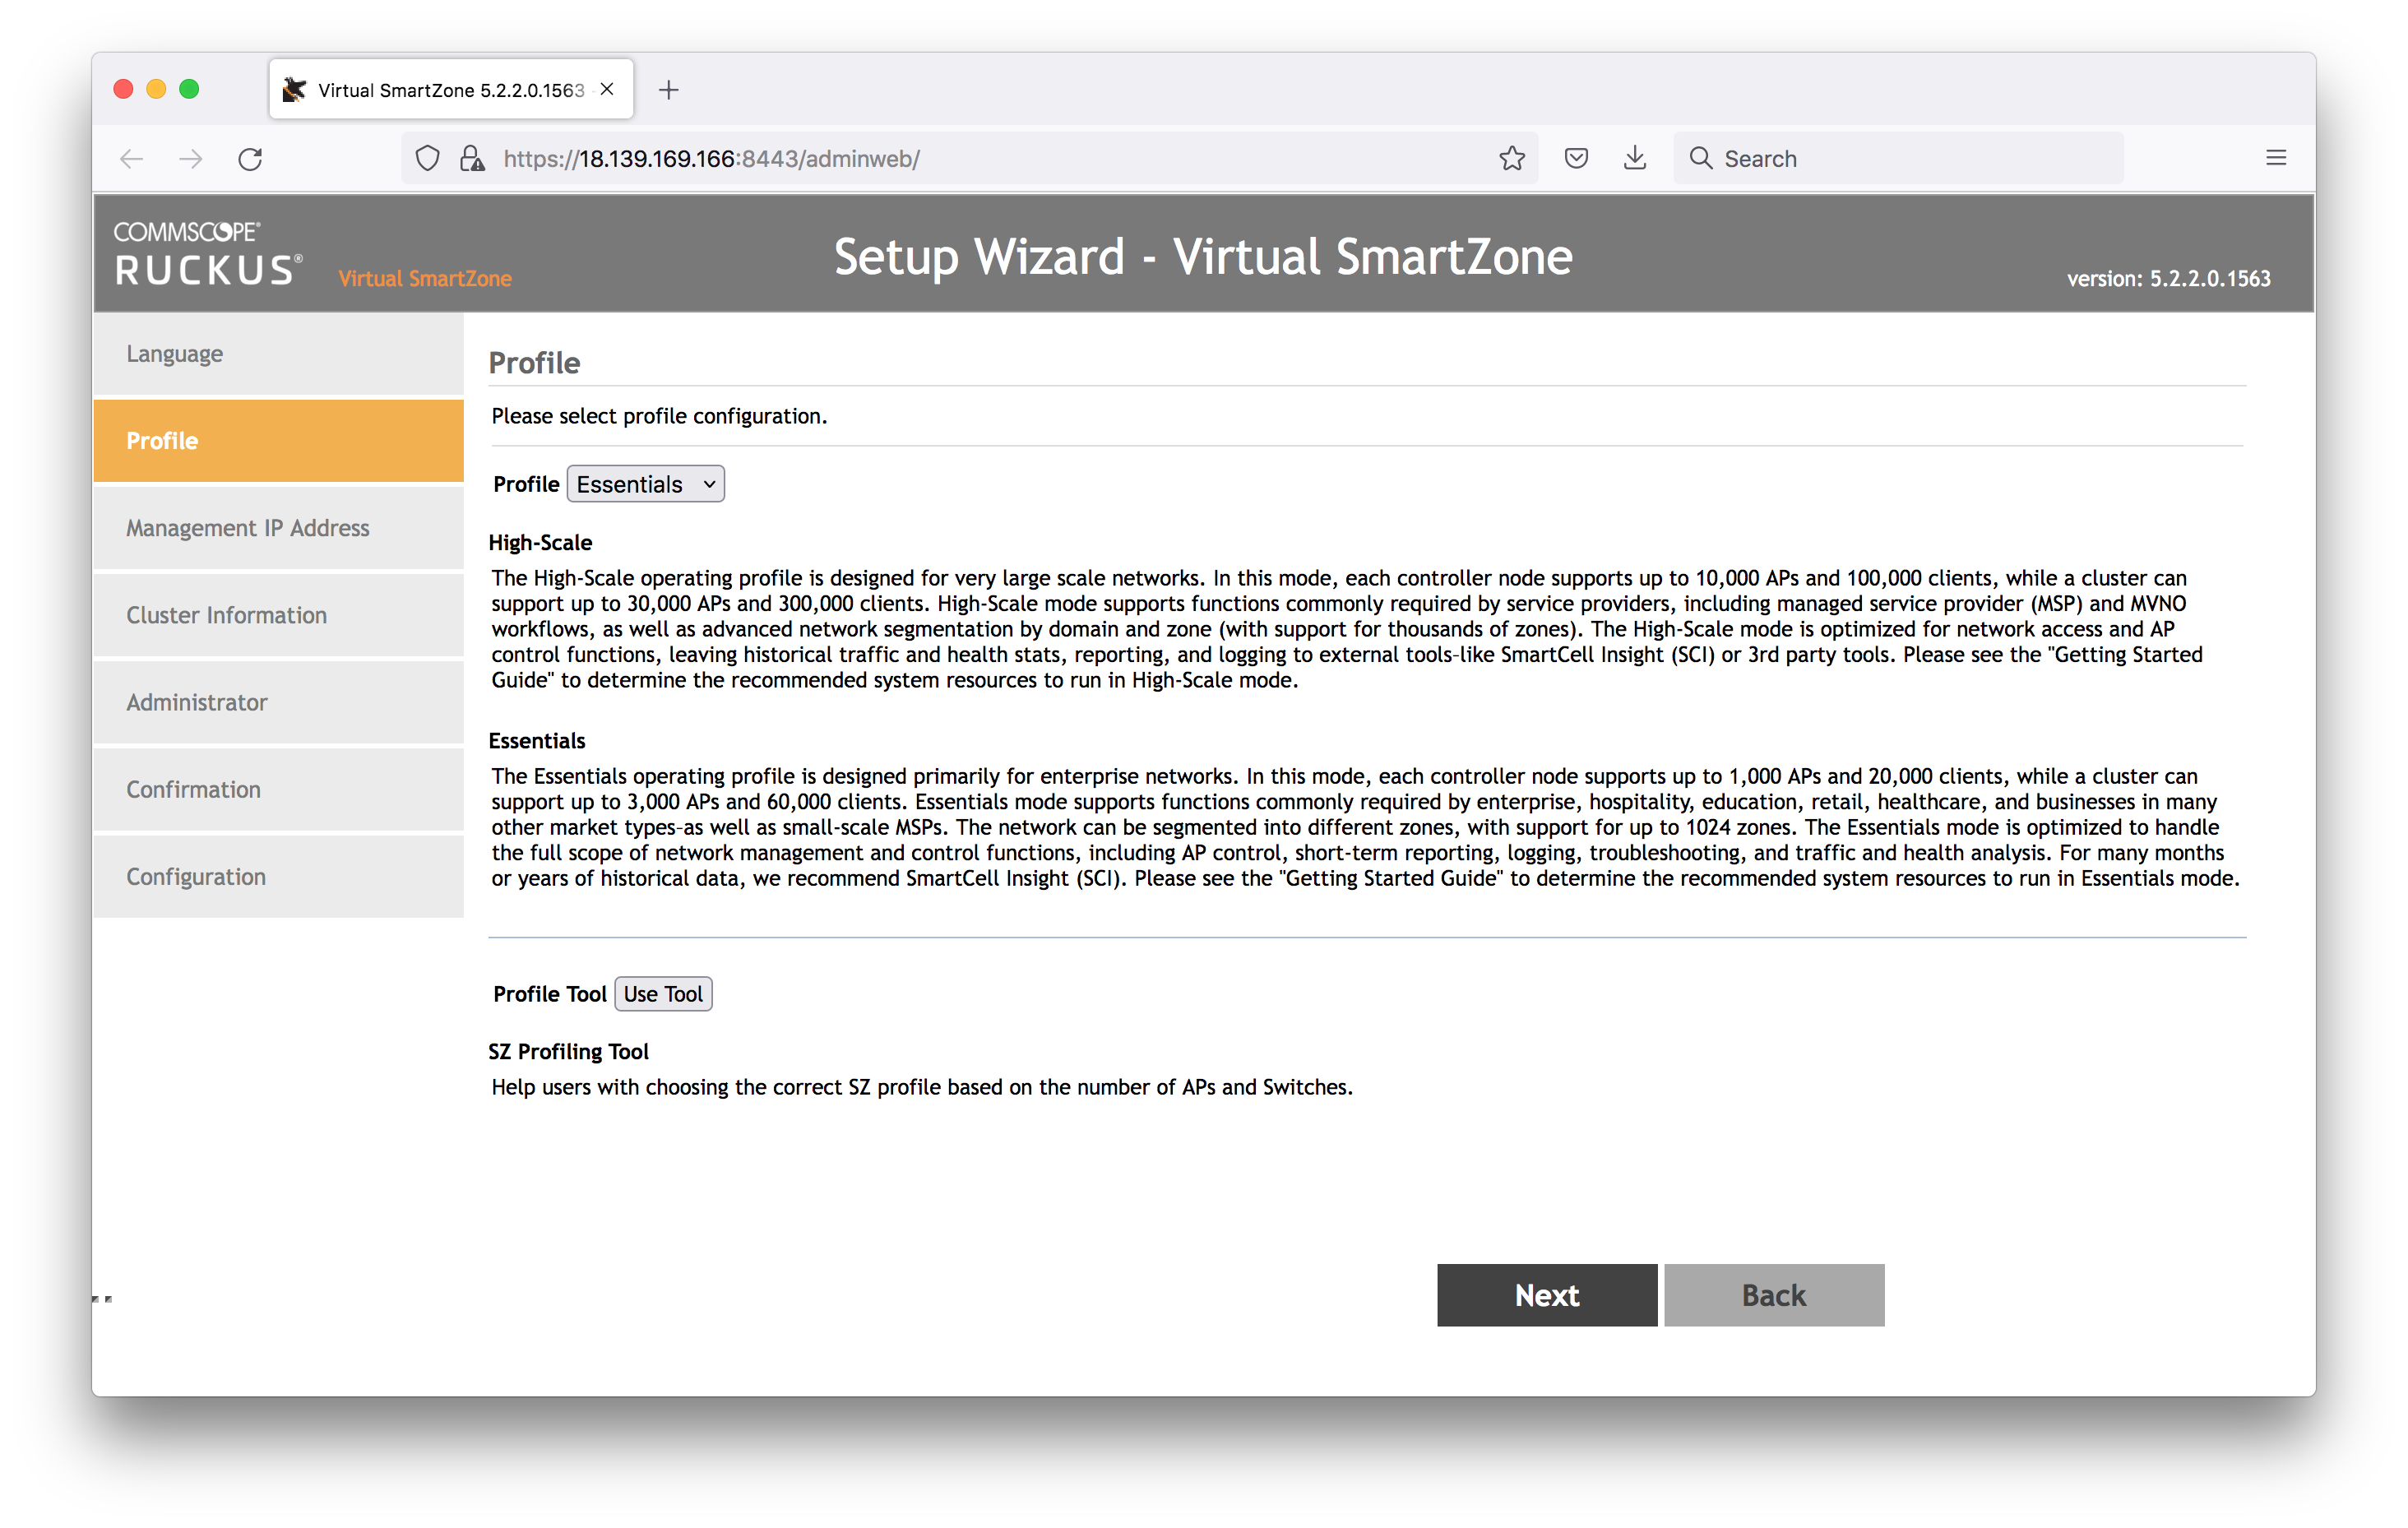
Task: Click the Next button
Action: click(1547, 1295)
